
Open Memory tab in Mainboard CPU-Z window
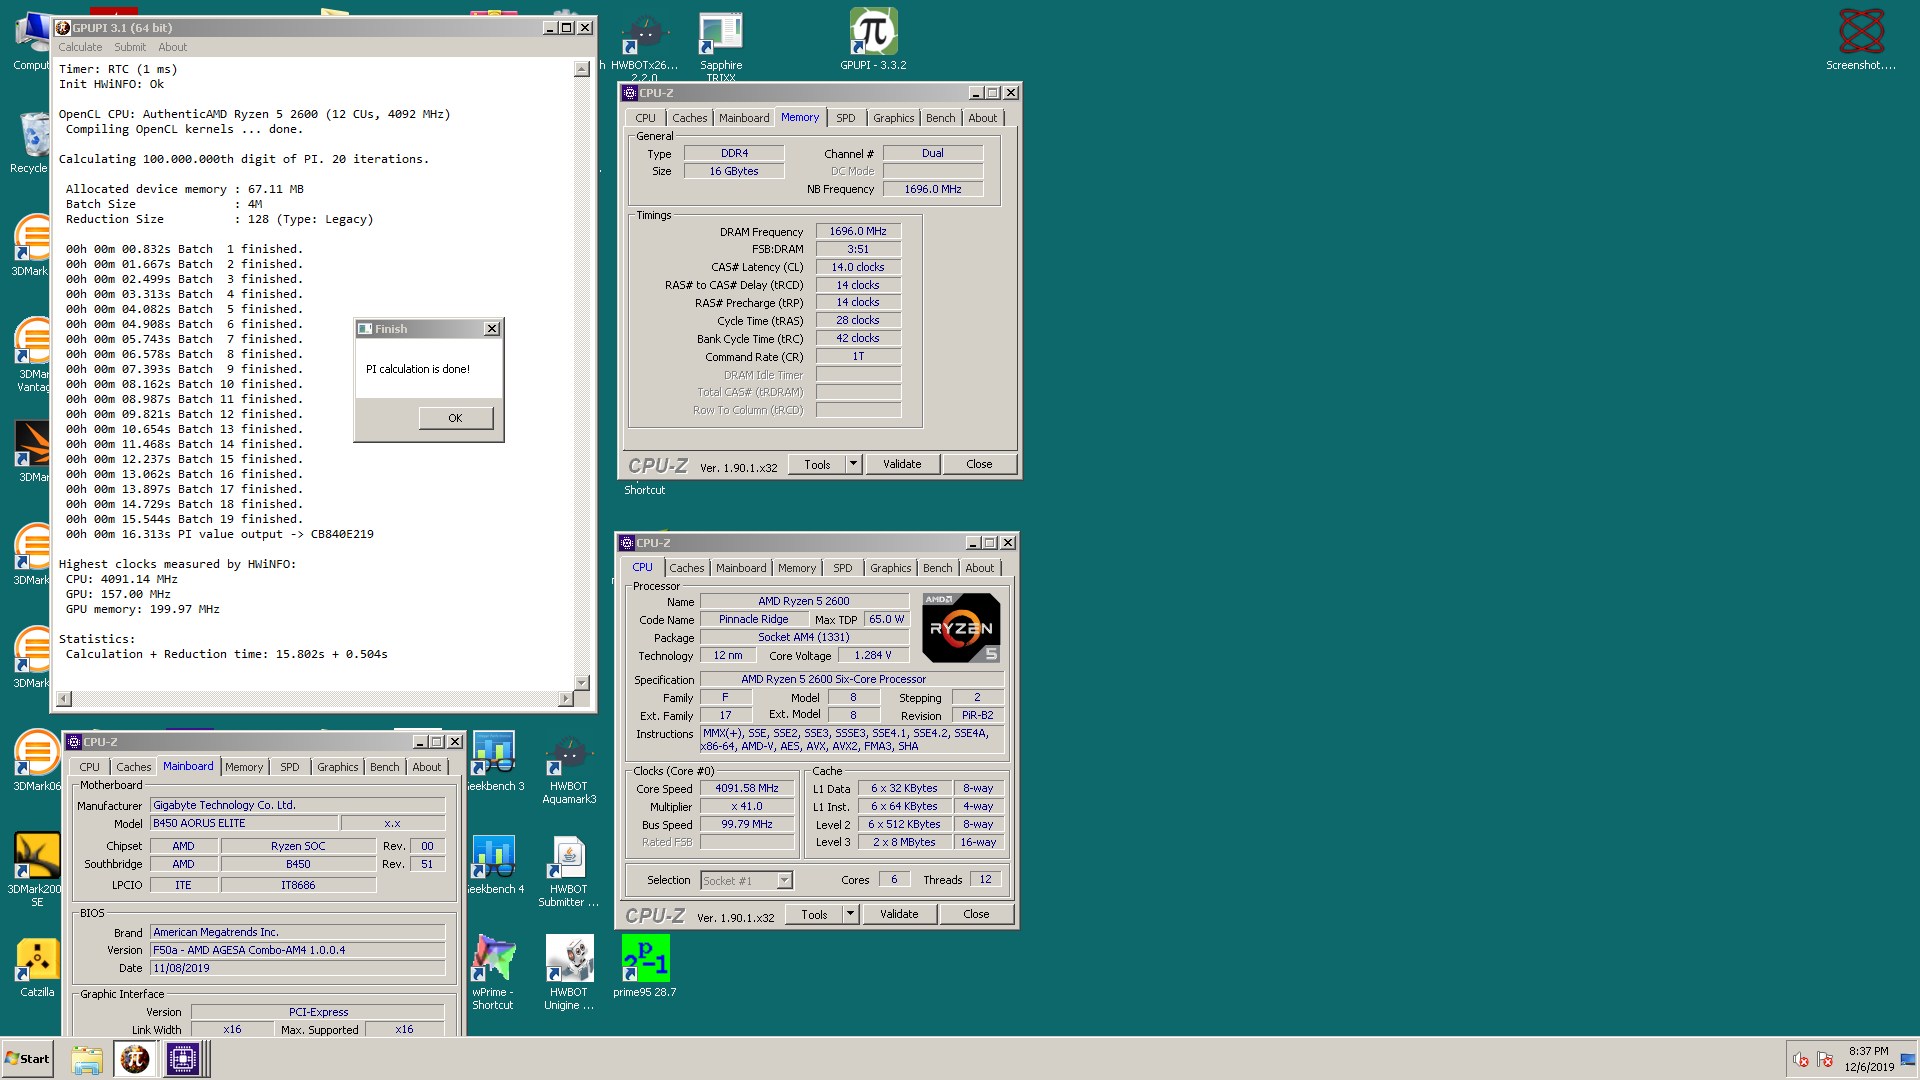pyautogui.click(x=244, y=767)
